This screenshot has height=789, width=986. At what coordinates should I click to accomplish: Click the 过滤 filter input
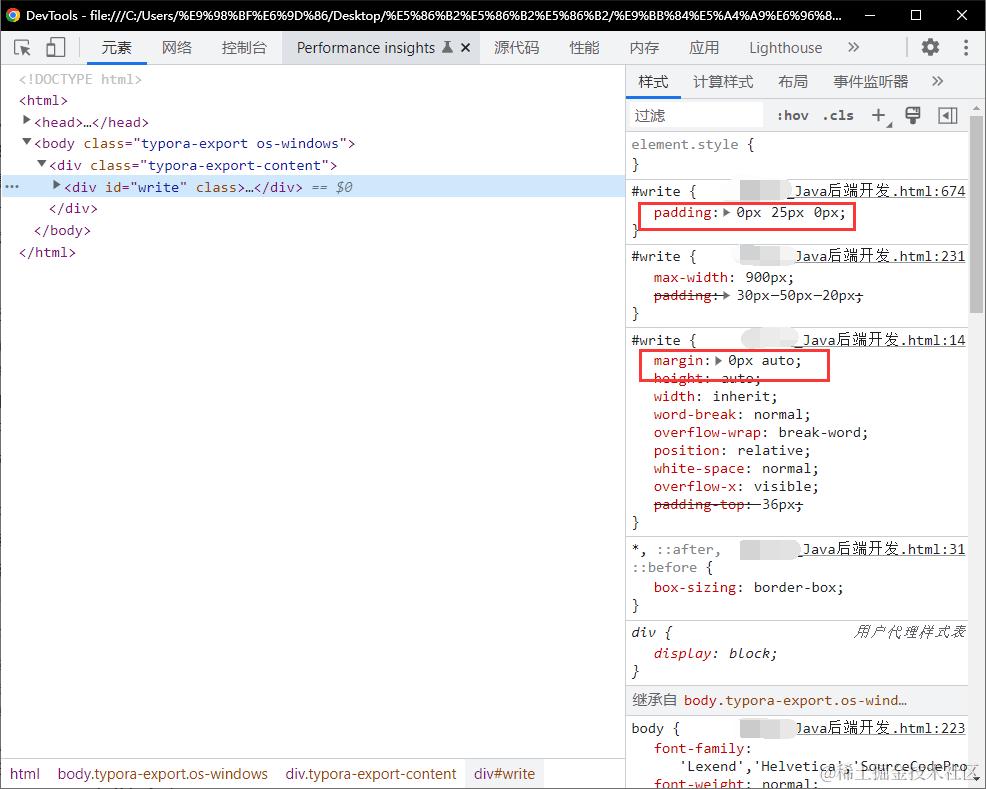(x=697, y=116)
